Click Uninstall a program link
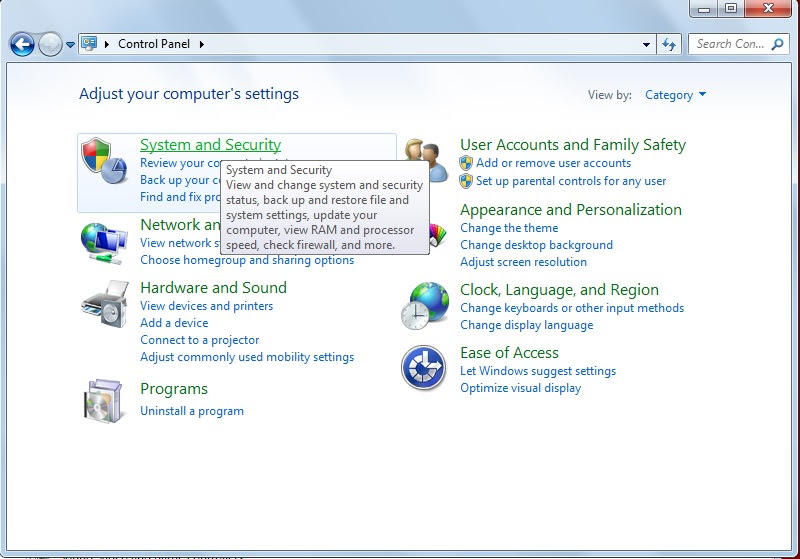 (192, 411)
